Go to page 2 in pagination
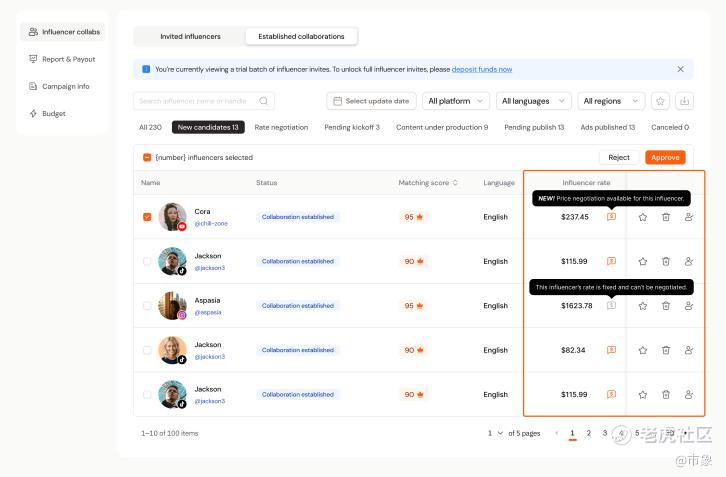The image size is (726, 477). click(588, 433)
